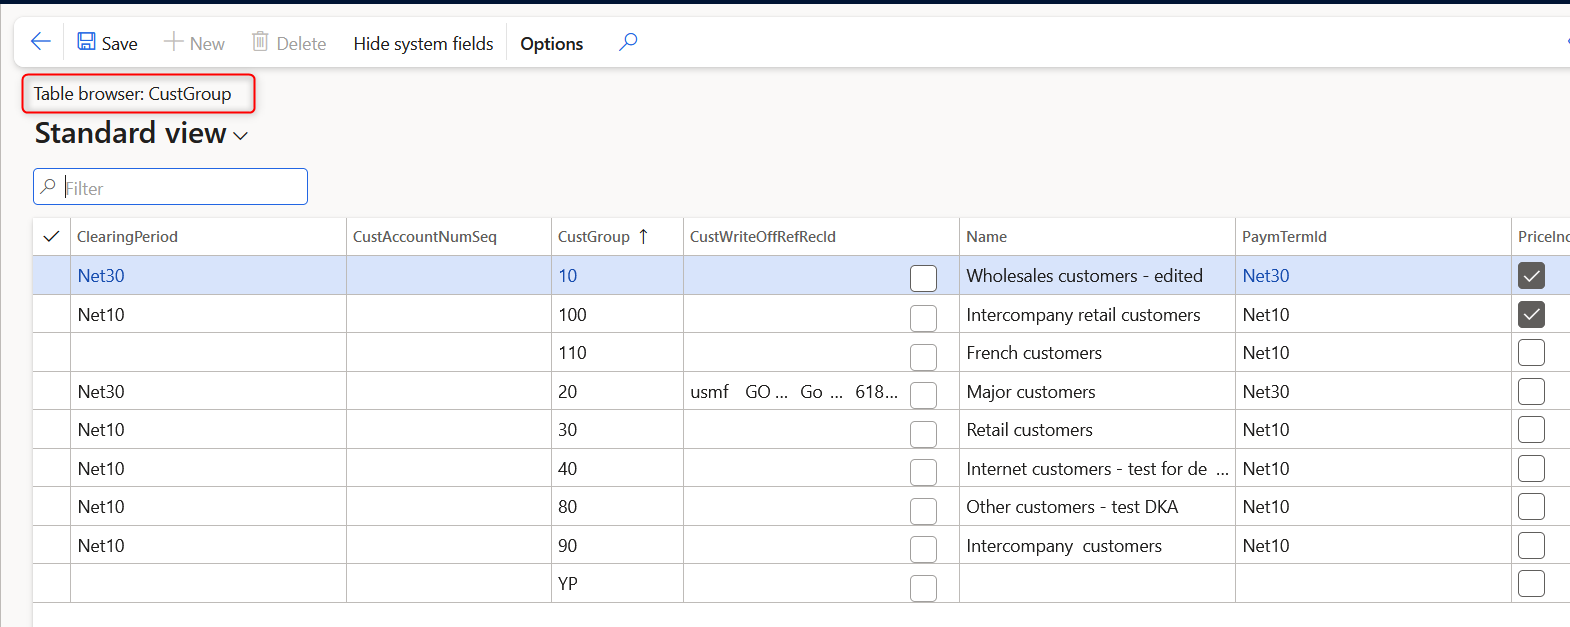The image size is (1570, 627).
Task: Click the Save disk icon
Action: tap(87, 42)
